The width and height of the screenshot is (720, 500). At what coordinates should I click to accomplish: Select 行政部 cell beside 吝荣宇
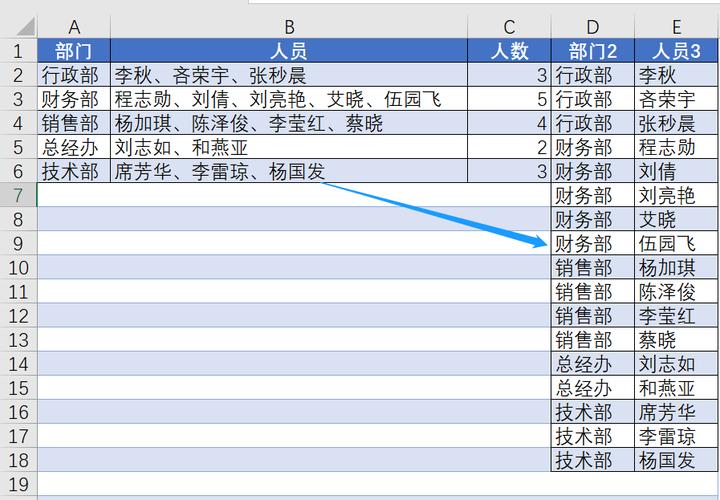tap(592, 99)
